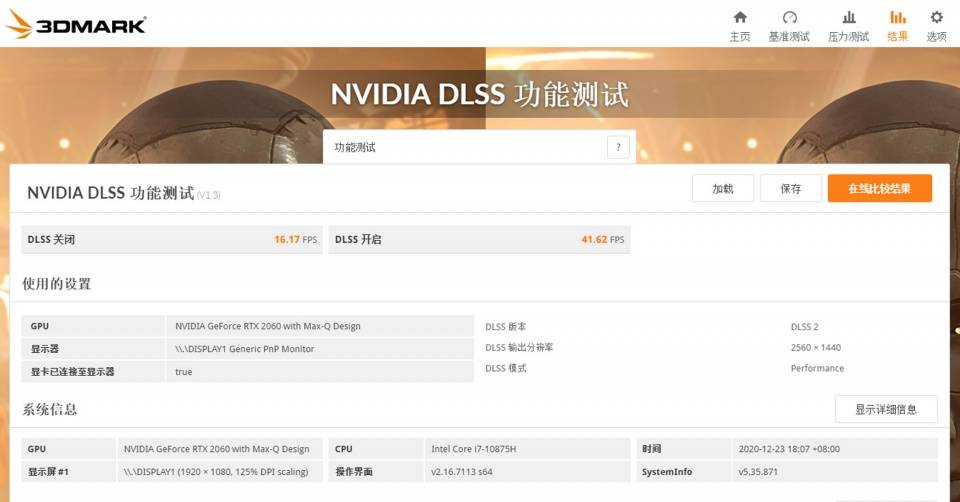Image resolution: width=960 pixels, height=502 pixels.
Task: Click orange 在线比较结果 button
Action: 879,188
